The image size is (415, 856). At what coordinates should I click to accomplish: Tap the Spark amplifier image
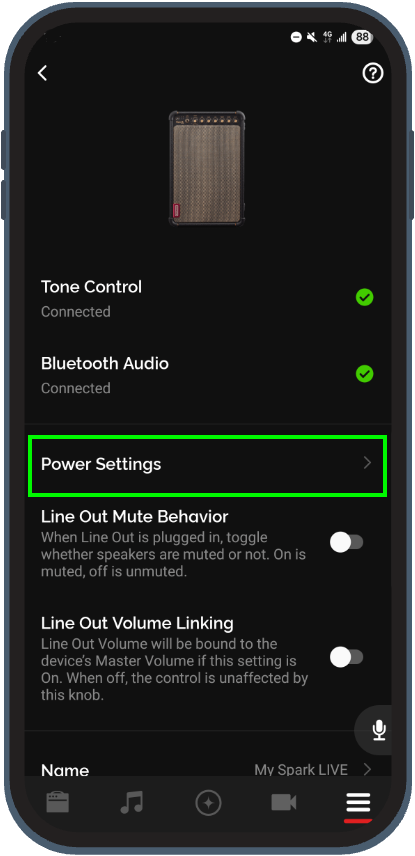[x=206, y=168]
